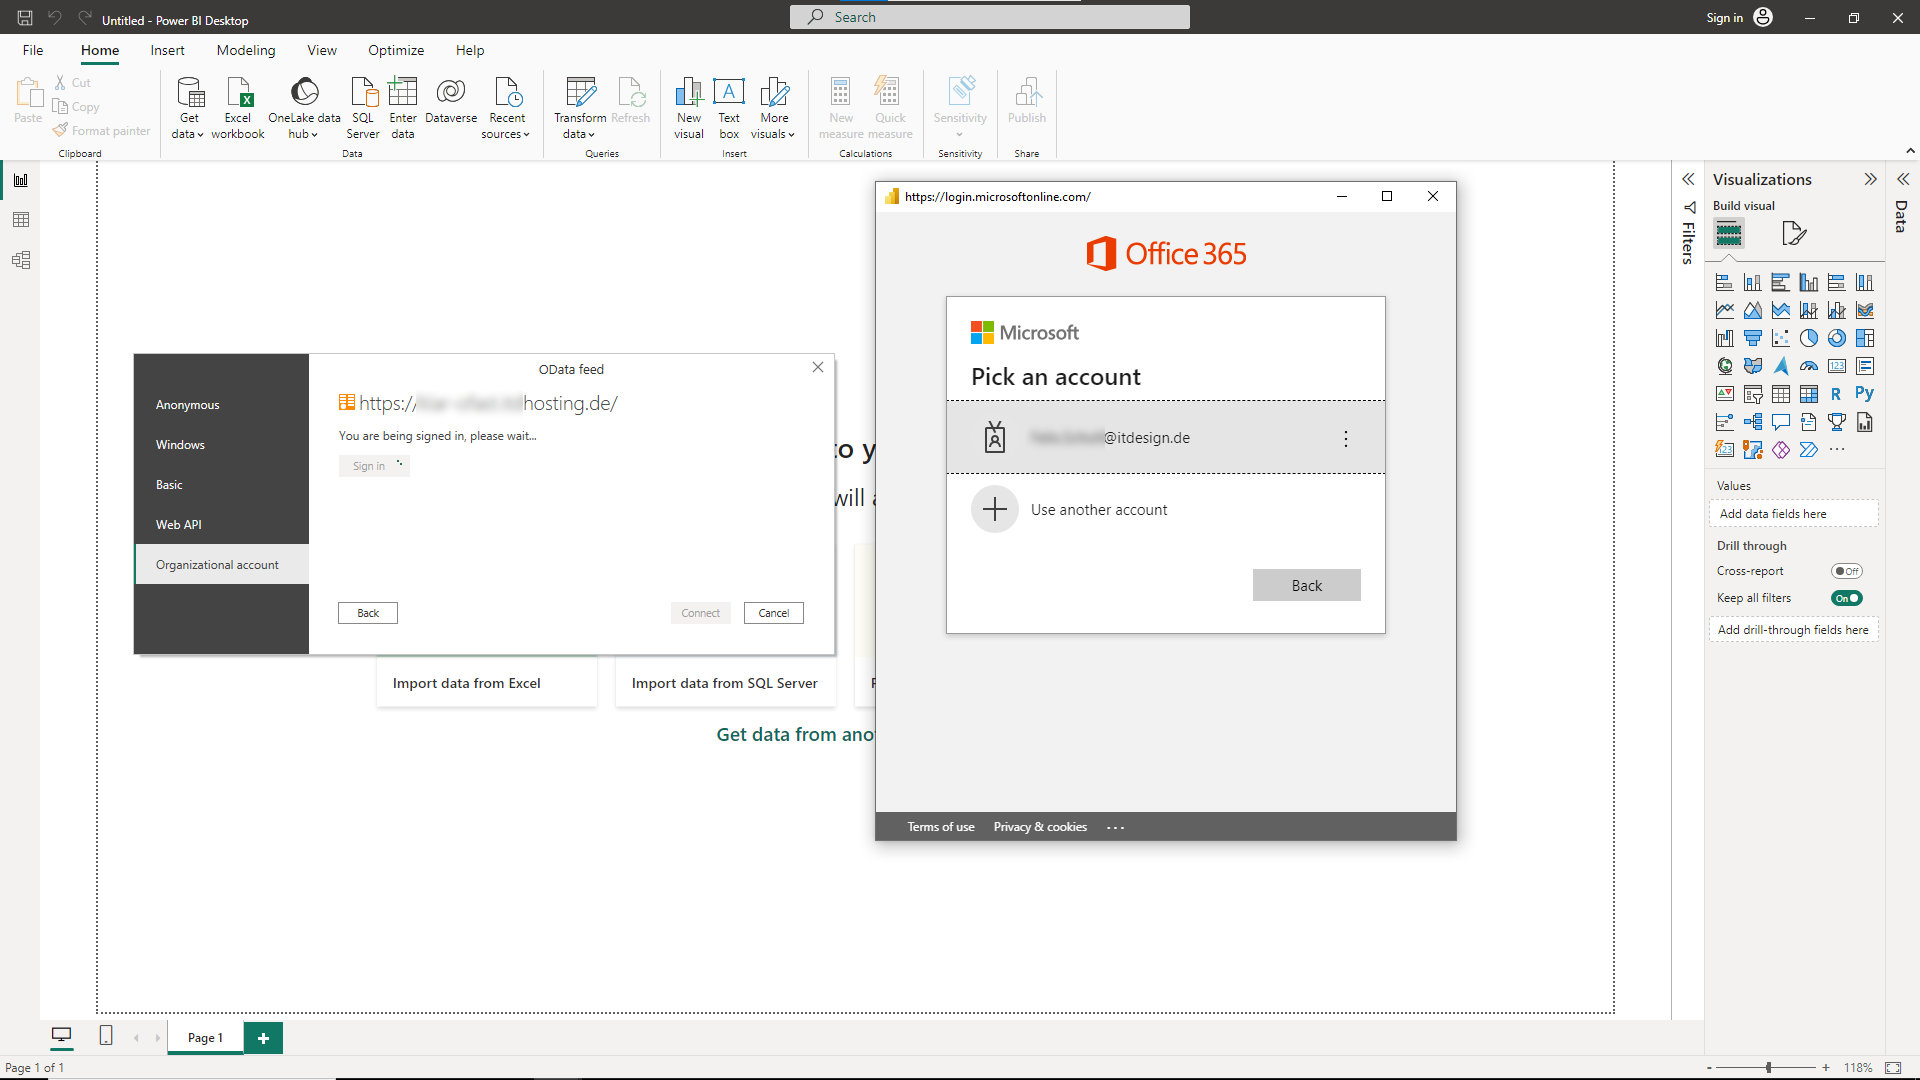The width and height of the screenshot is (1920, 1080).
Task: Click the SQL Server data button
Action: [x=363, y=108]
